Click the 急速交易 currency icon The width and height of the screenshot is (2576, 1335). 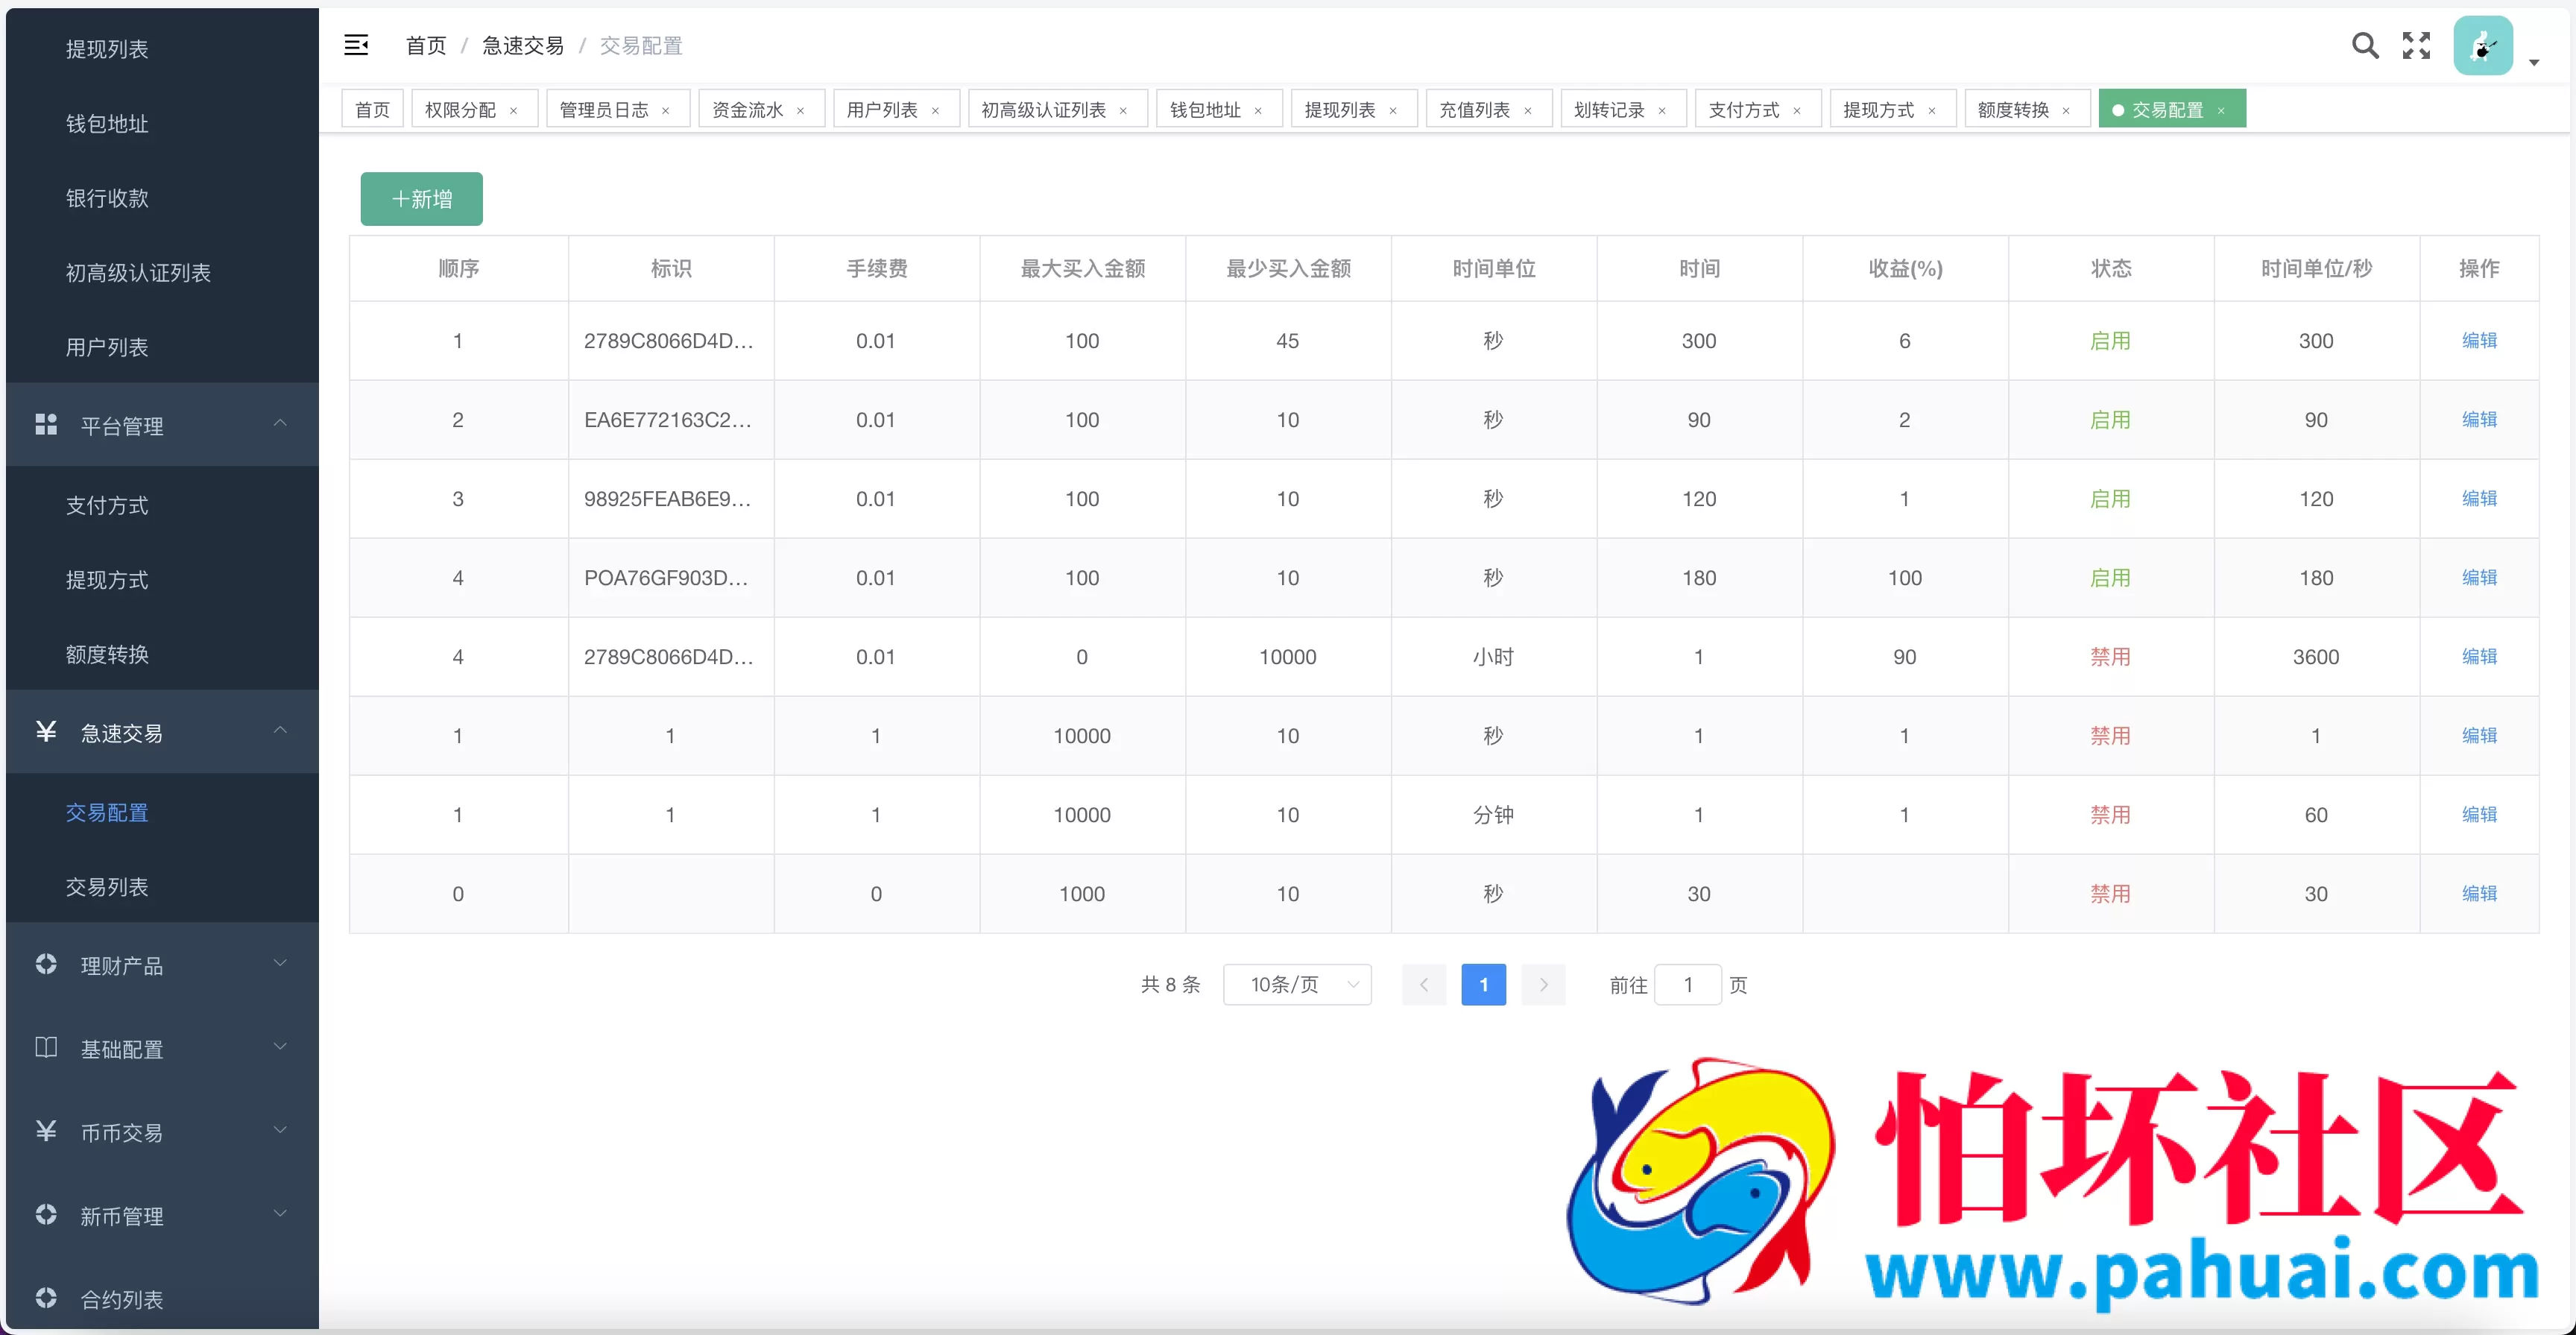(45, 731)
